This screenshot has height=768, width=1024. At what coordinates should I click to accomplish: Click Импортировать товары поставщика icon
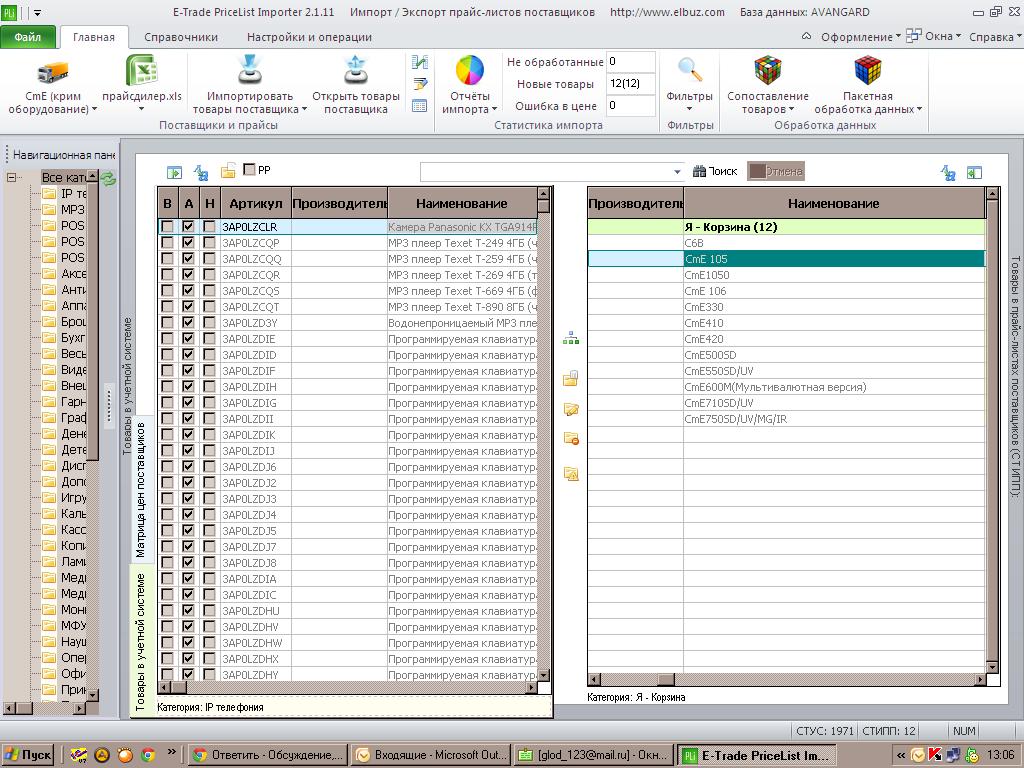tap(249, 70)
